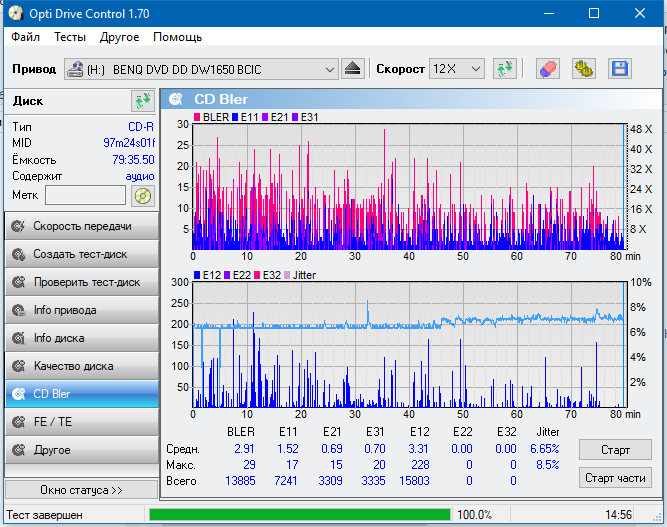The image size is (667, 527).
Task: Switch to the Скорость передачи panel
Action: [80, 226]
